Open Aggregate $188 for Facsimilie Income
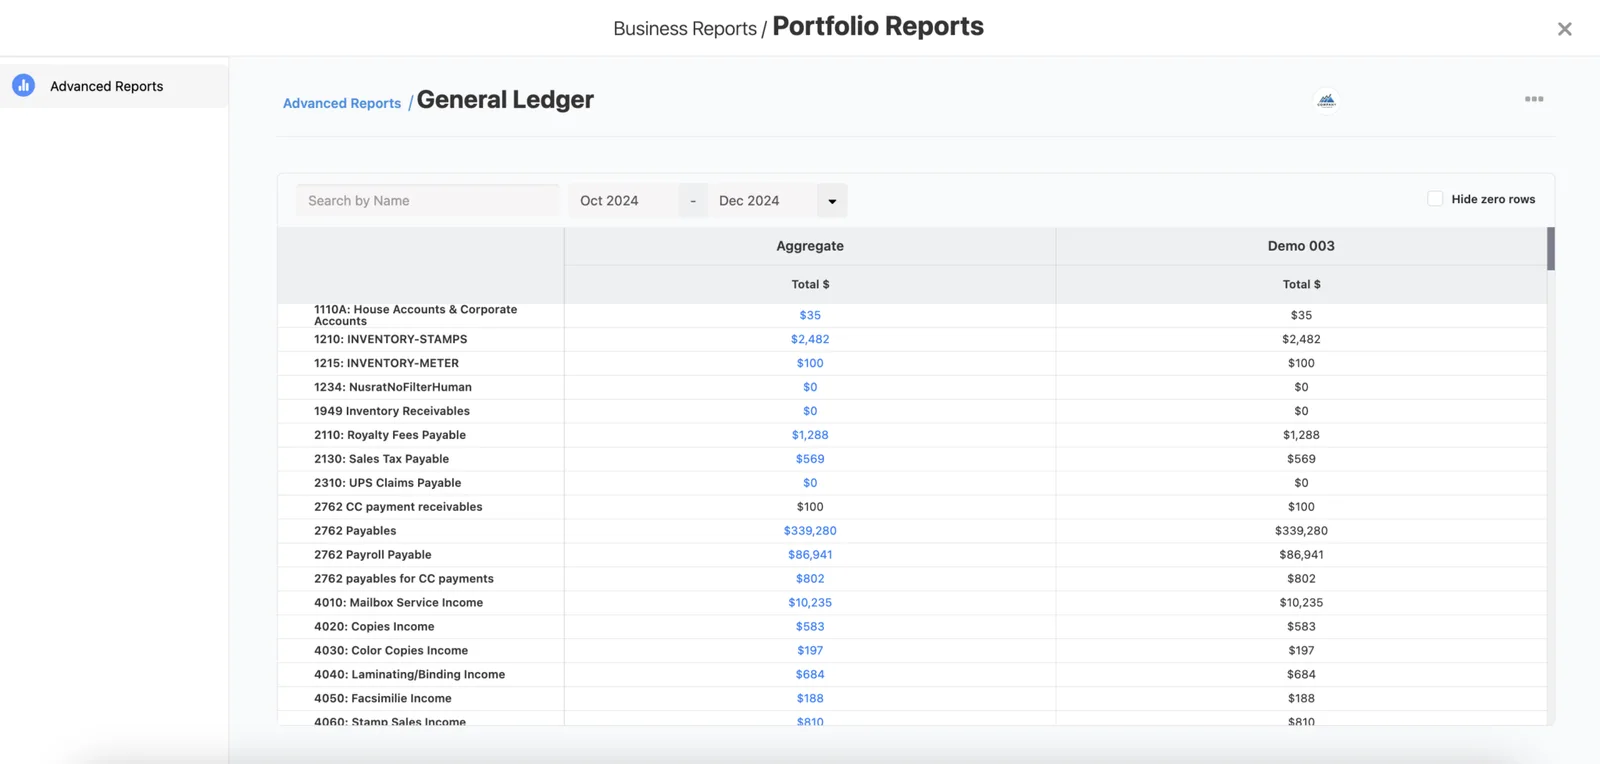This screenshot has height=764, width=1600. pos(810,699)
